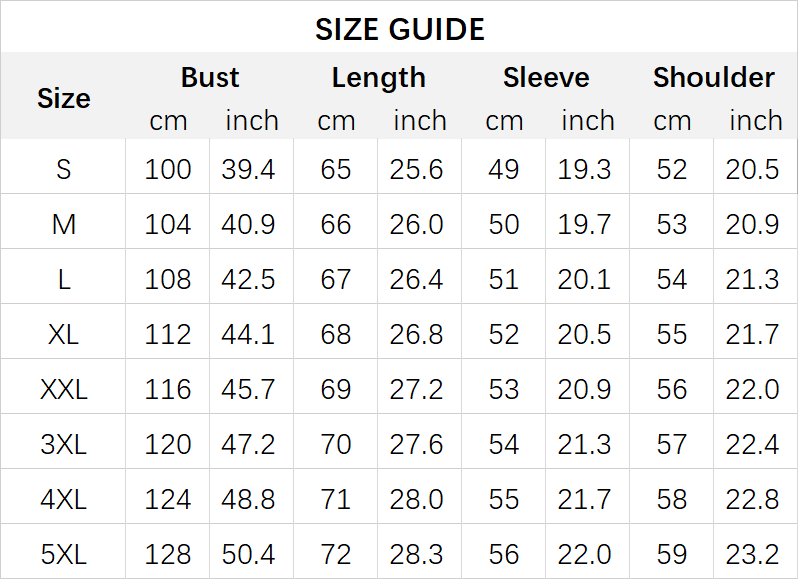Select the Sleeve column header

point(546,77)
